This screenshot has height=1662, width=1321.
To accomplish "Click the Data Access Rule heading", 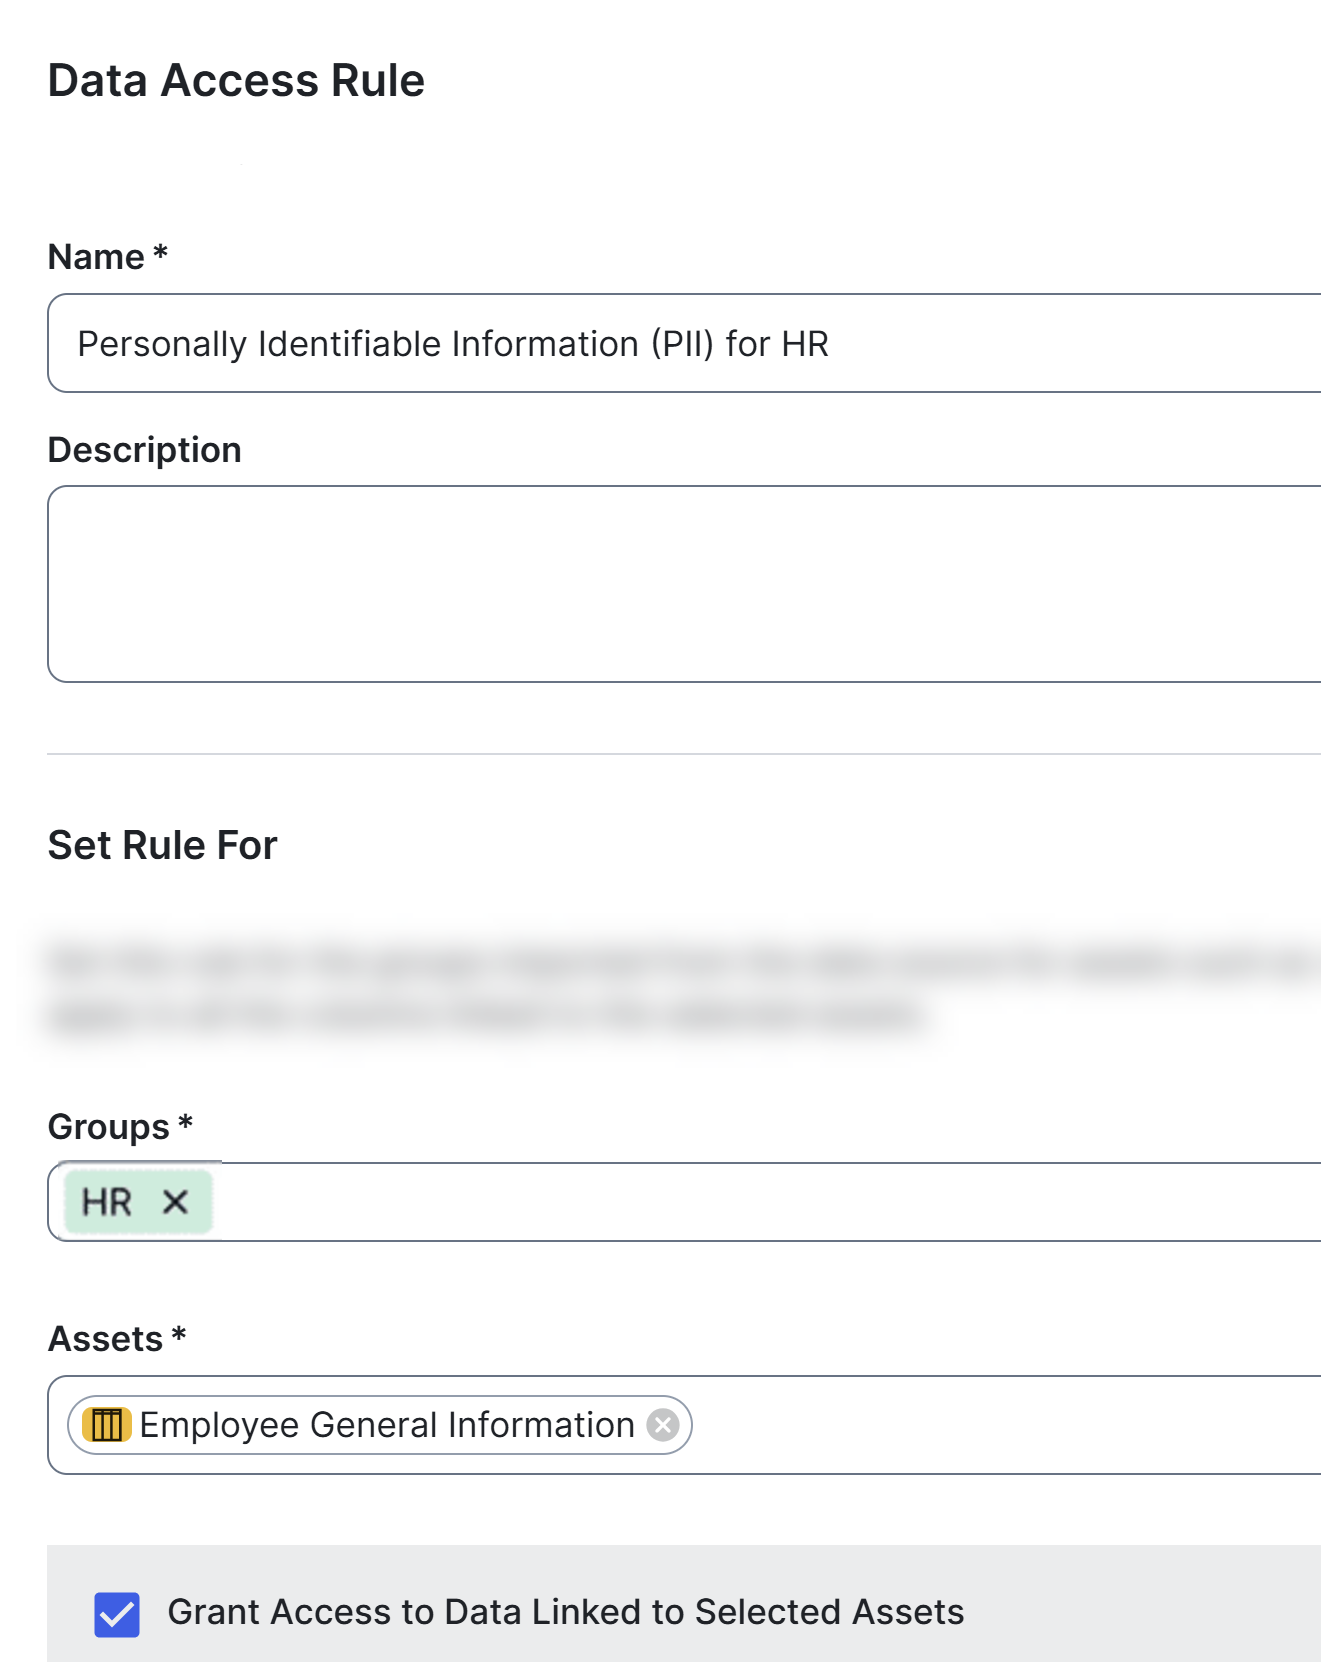I will [236, 80].
